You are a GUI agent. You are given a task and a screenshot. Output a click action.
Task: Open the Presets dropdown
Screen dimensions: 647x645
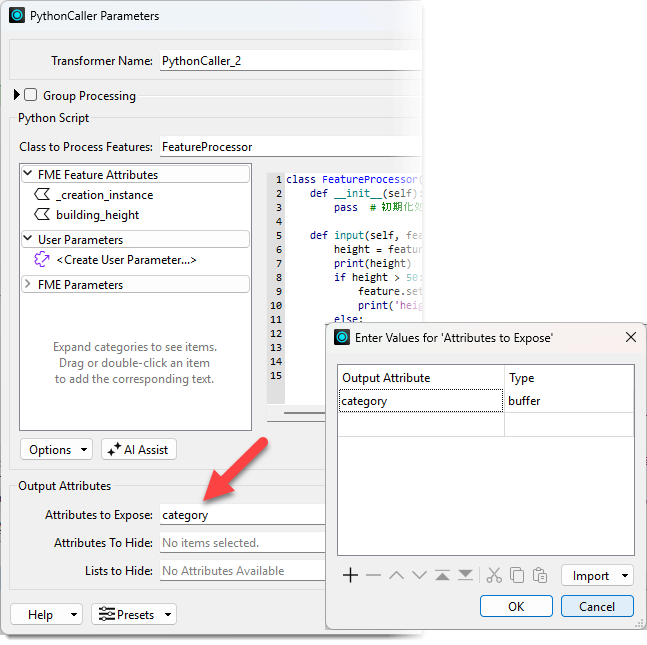pyautogui.click(x=134, y=614)
